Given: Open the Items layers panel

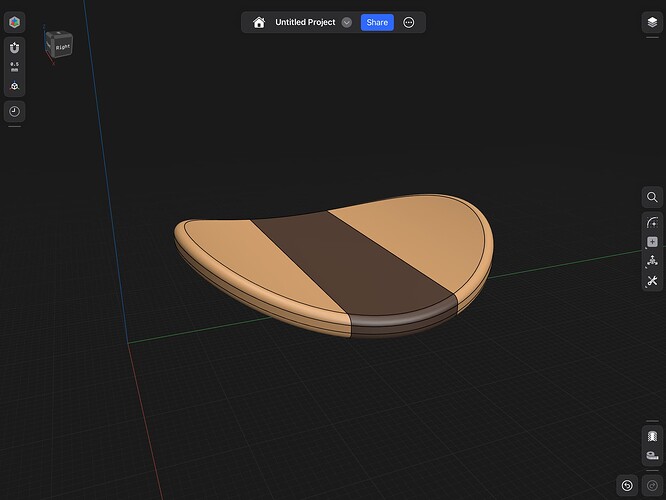Looking at the screenshot, I should pyautogui.click(x=652, y=22).
